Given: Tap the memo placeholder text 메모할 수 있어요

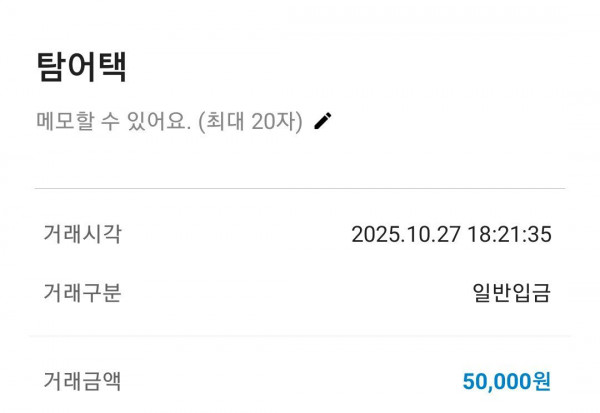Looking at the screenshot, I should (x=112, y=121).
